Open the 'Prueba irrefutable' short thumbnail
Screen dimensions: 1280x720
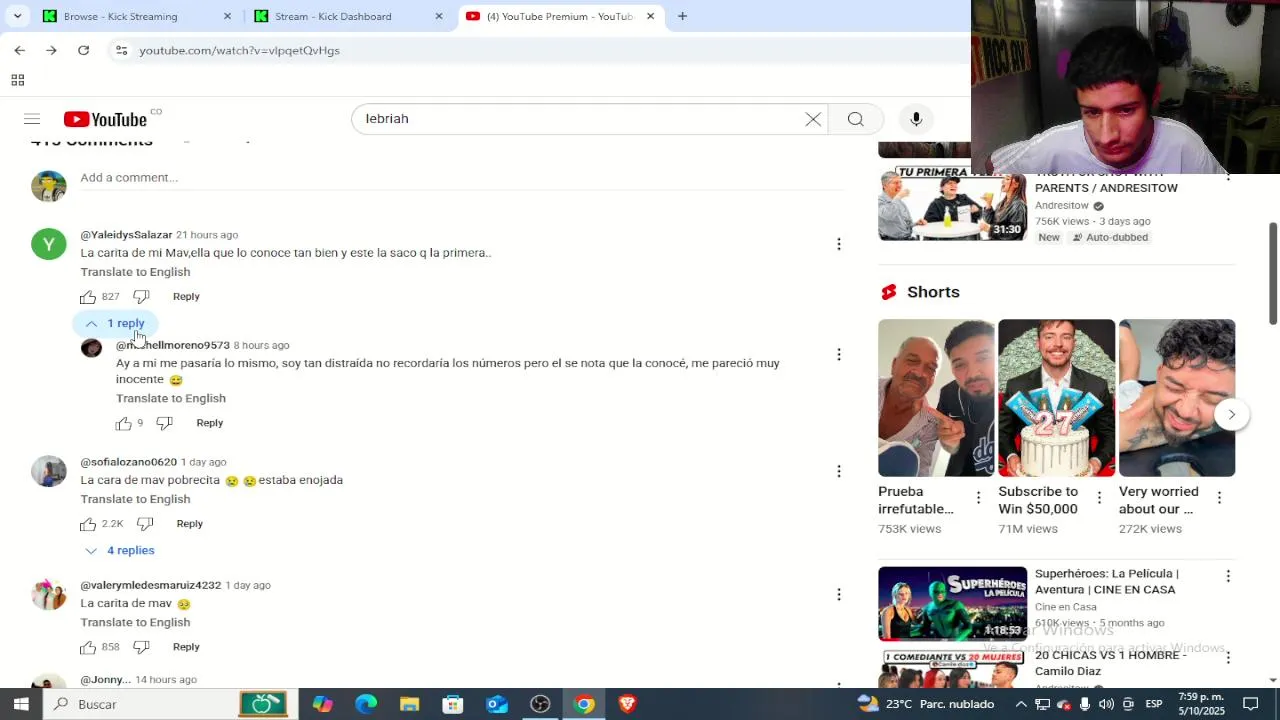coord(936,398)
